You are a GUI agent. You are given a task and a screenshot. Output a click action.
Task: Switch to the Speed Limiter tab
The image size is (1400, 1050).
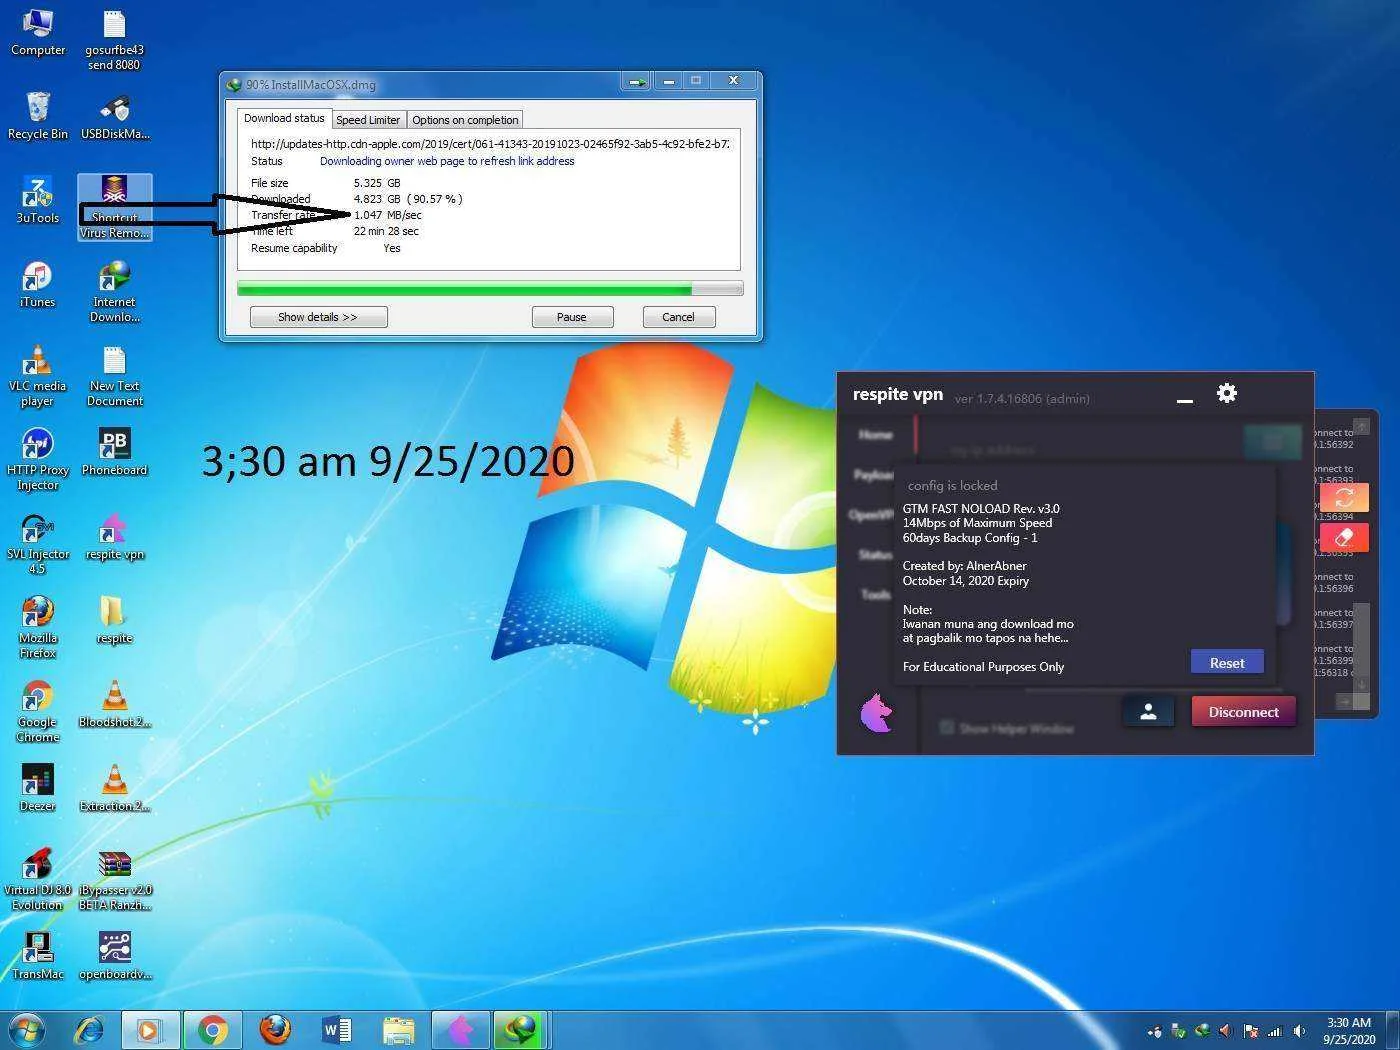(368, 119)
